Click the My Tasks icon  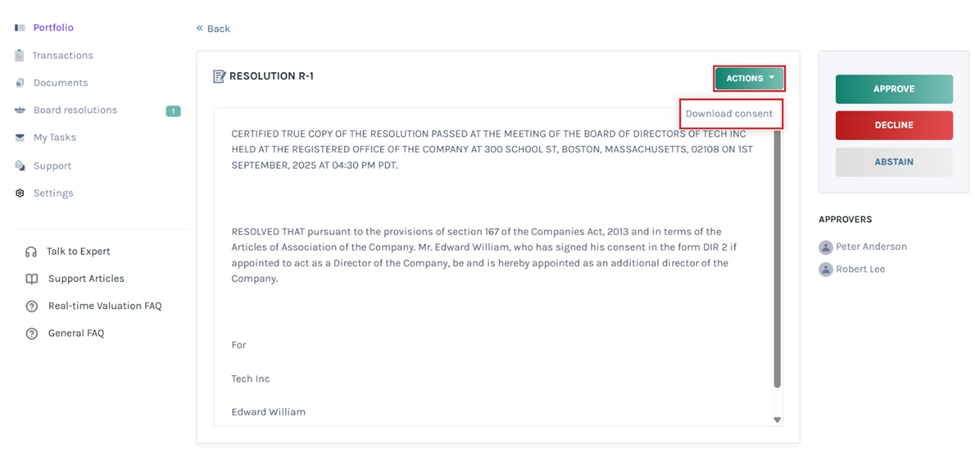click(20, 138)
